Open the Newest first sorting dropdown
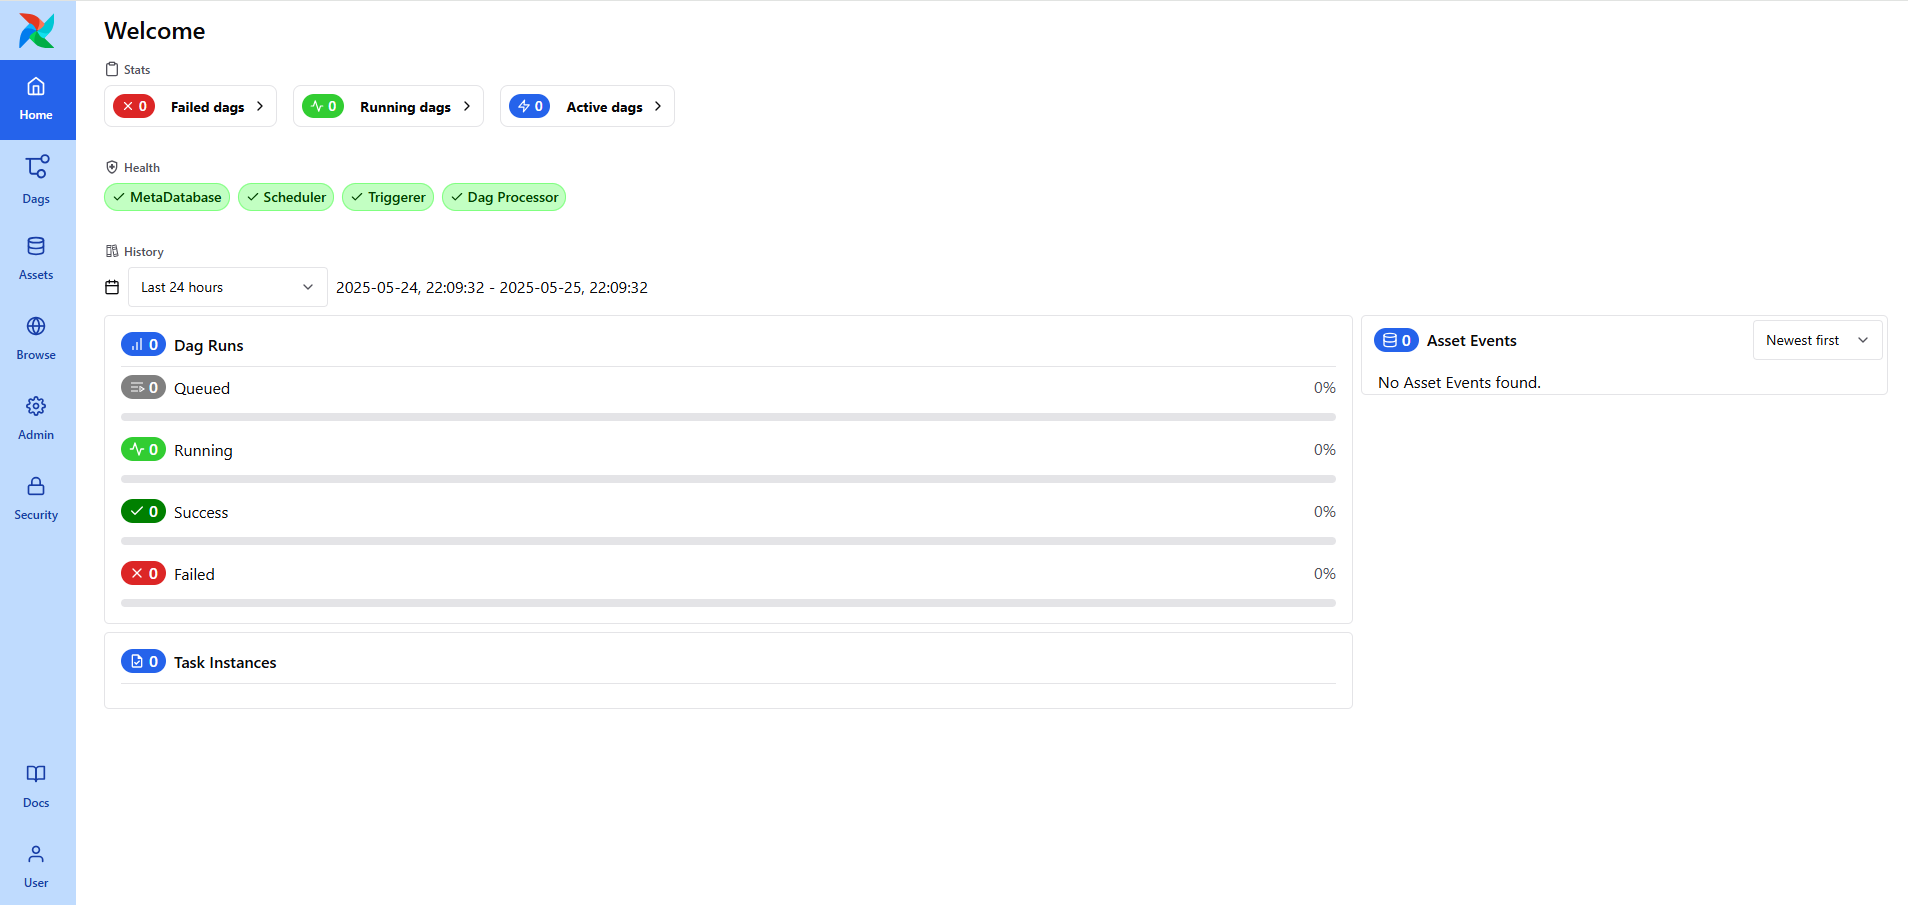 click(1816, 340)
